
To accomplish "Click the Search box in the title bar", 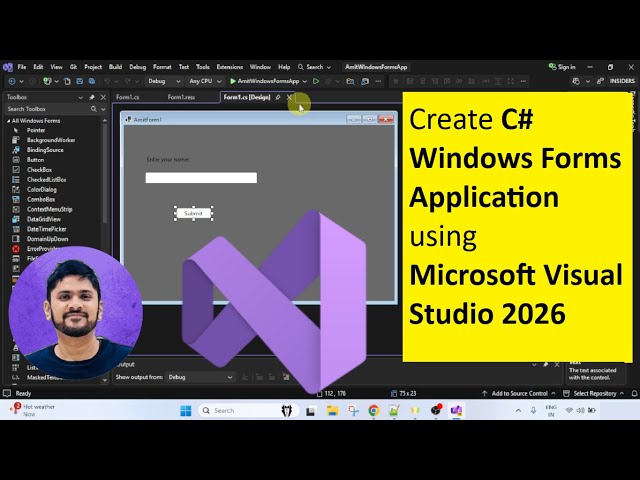I will click(x=314, y=67).
